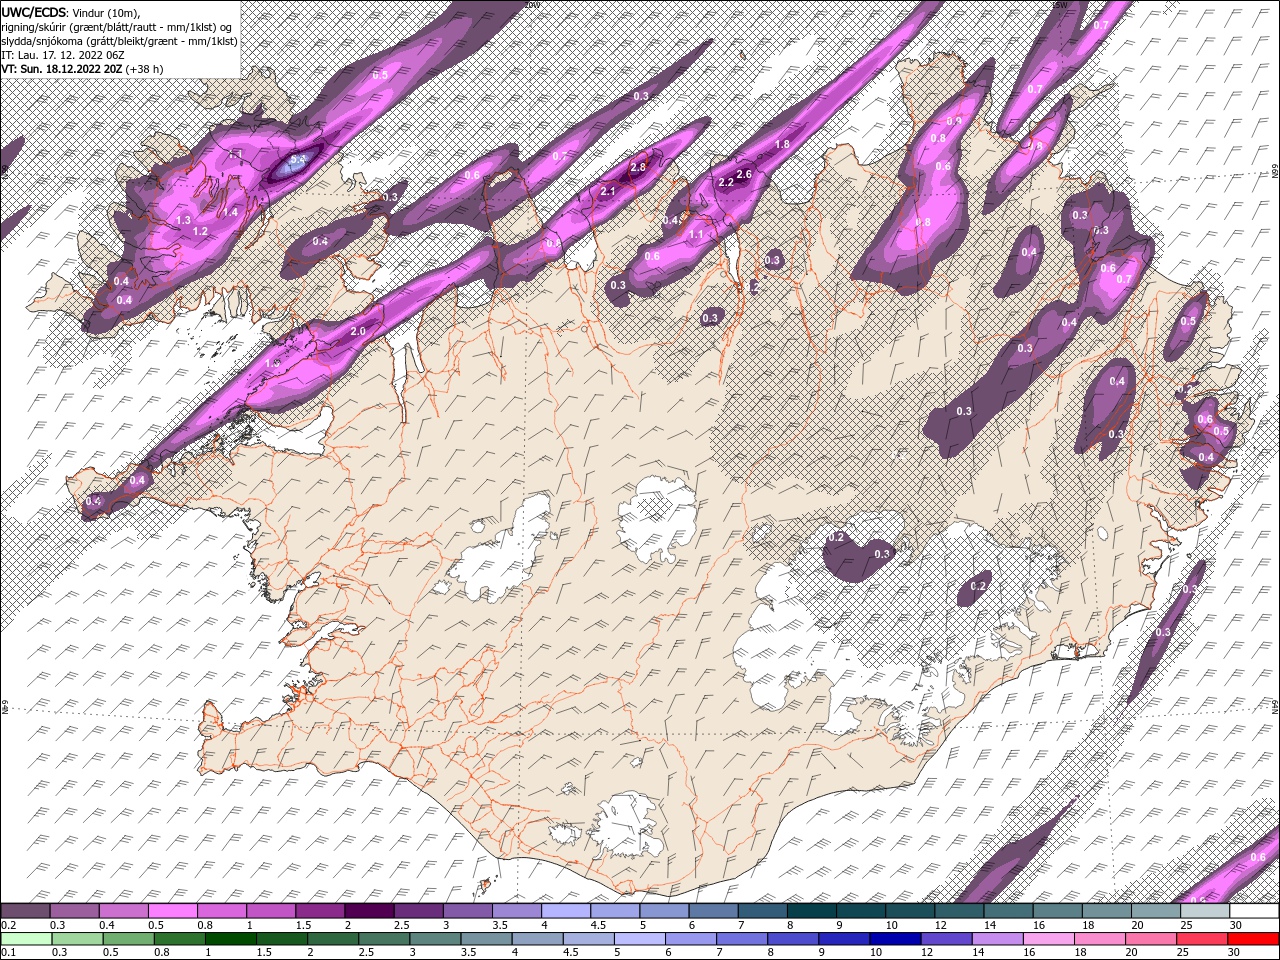Pick the slate blue 6 snow swatch

tap(712, 911)
